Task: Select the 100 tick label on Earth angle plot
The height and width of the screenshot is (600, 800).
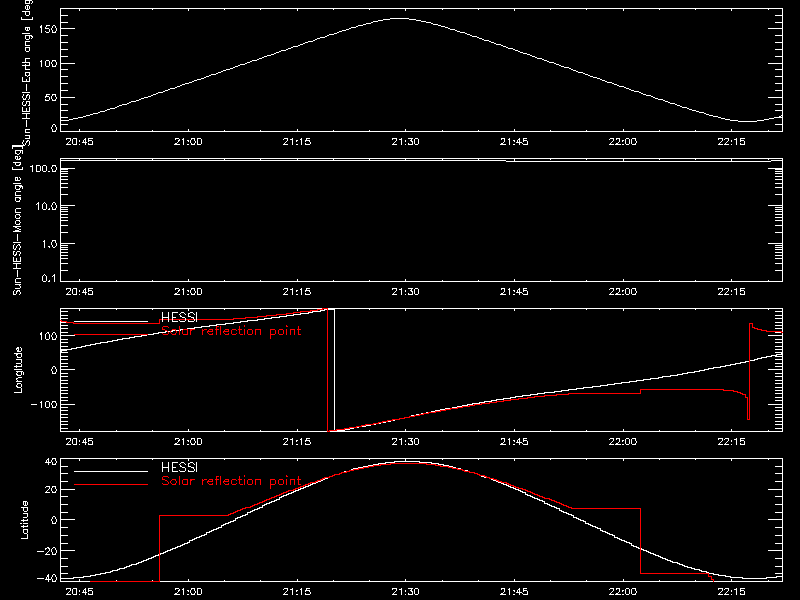Action: tap(48, 64)
